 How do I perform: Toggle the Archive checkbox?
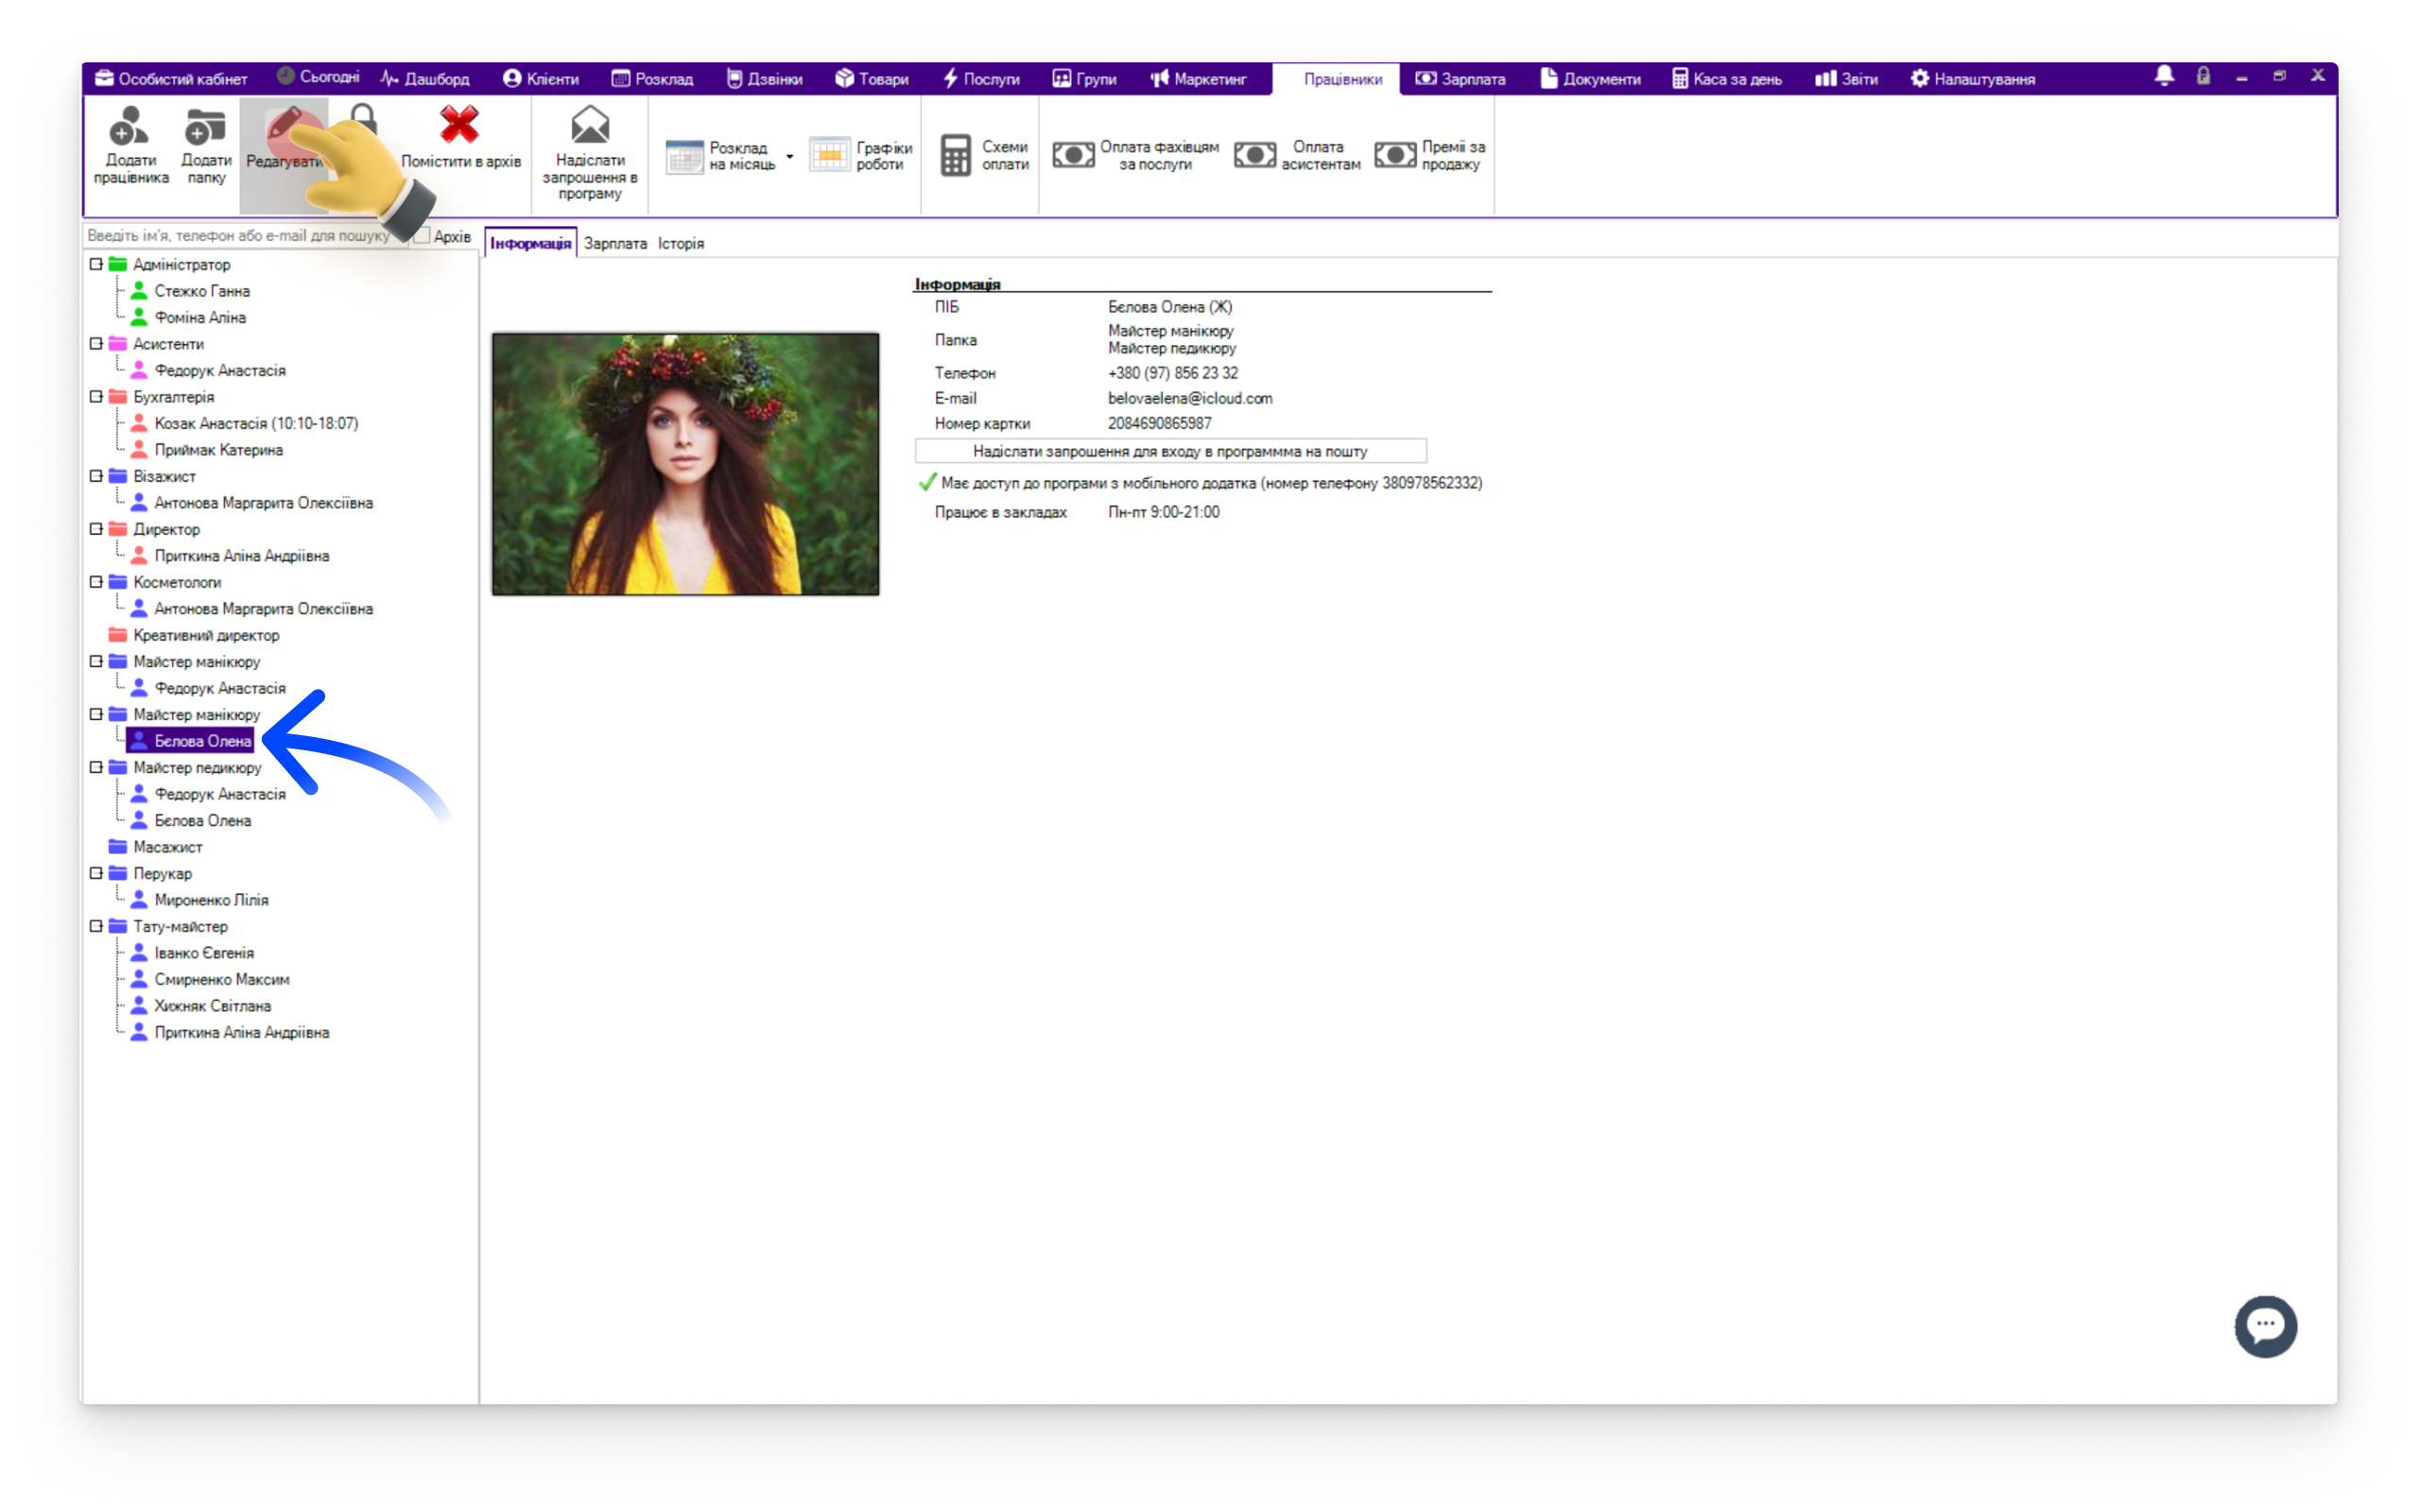pos(422,236)
